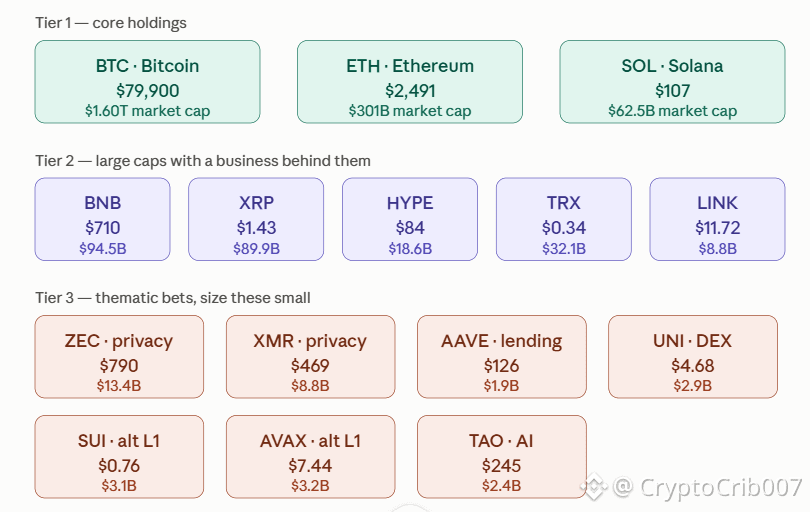The width and height of the screenshot is (810, 512).
Task: Choose the UNI DEX card
Action: [x=693, y=356]
